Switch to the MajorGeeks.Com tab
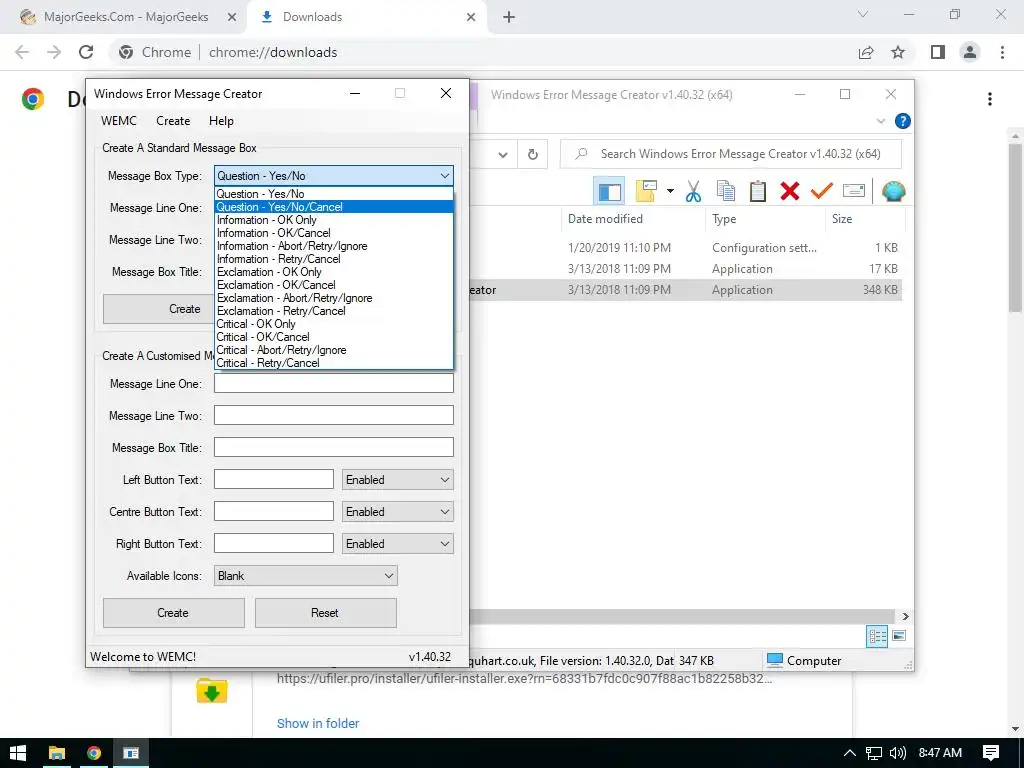1024x768 pixels. coord(126,17)
